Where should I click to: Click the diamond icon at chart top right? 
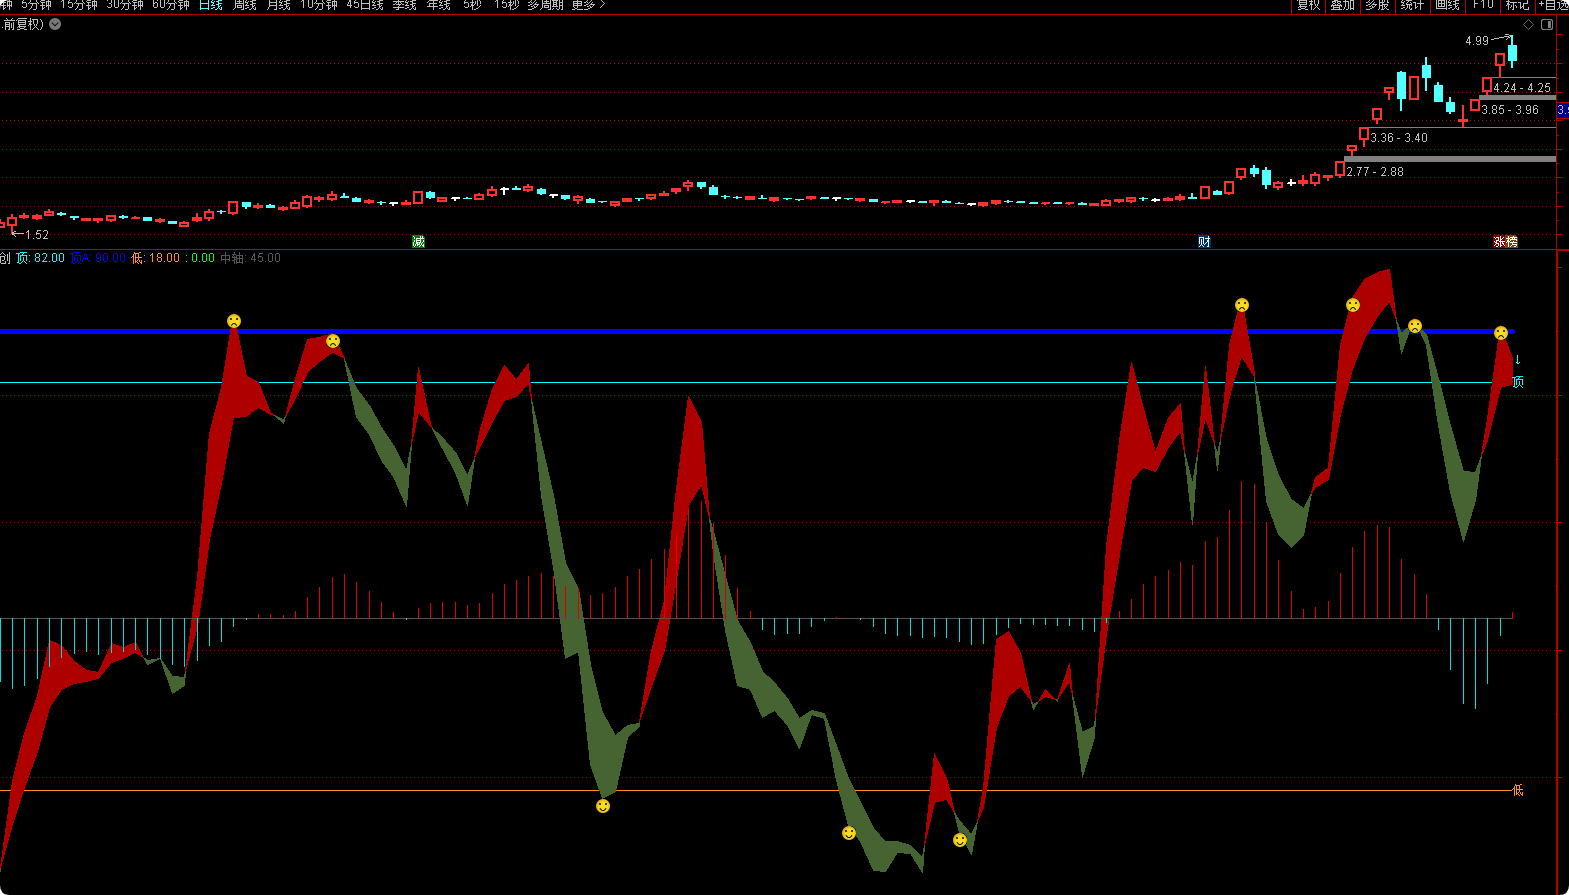point(1528,25)
